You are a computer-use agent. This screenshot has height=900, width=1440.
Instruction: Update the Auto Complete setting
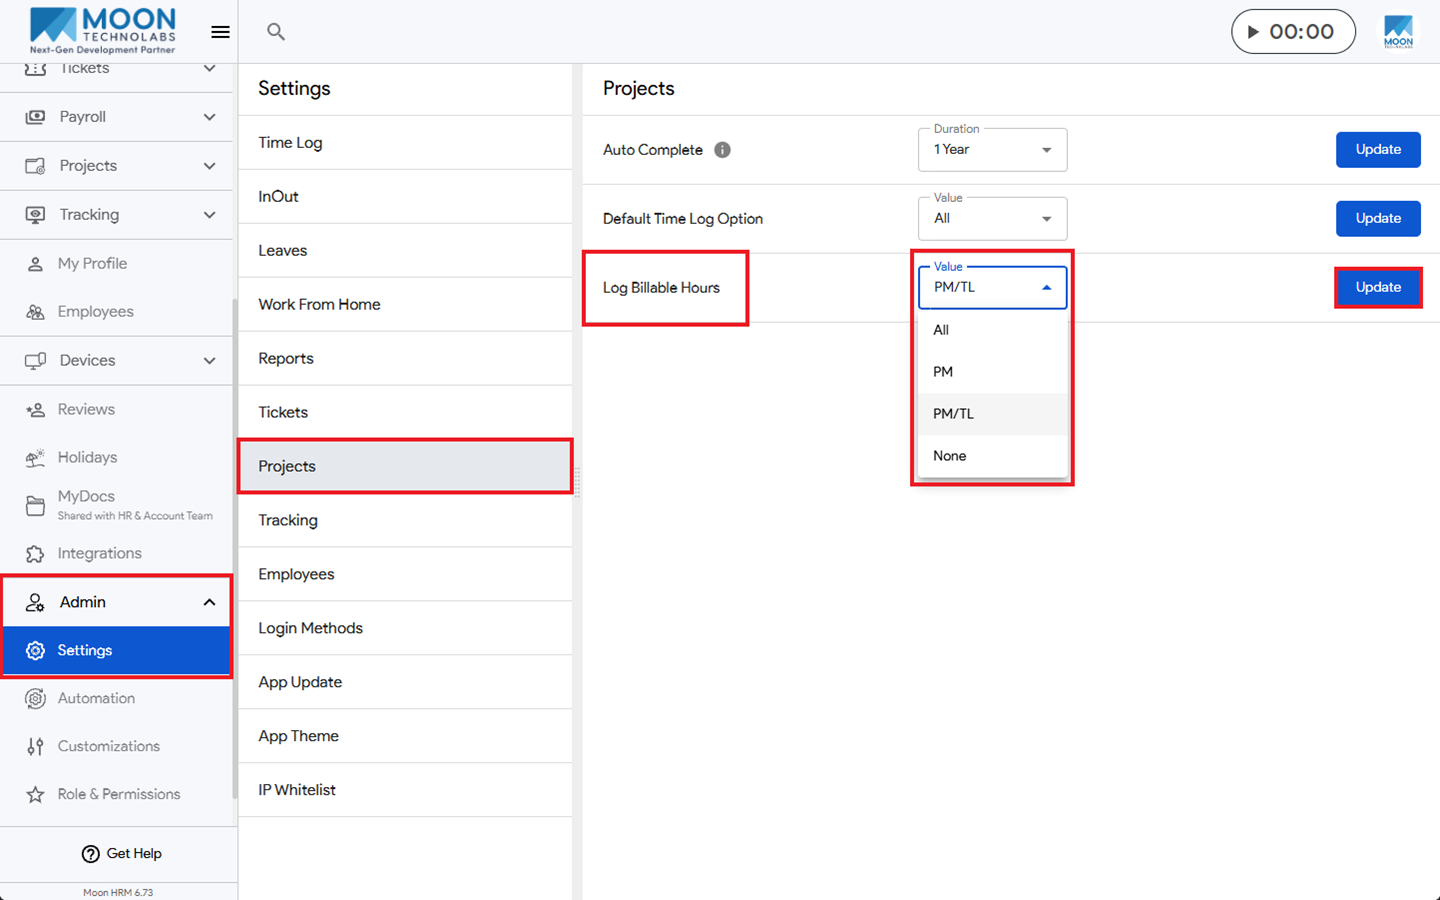pos(1378,150)
